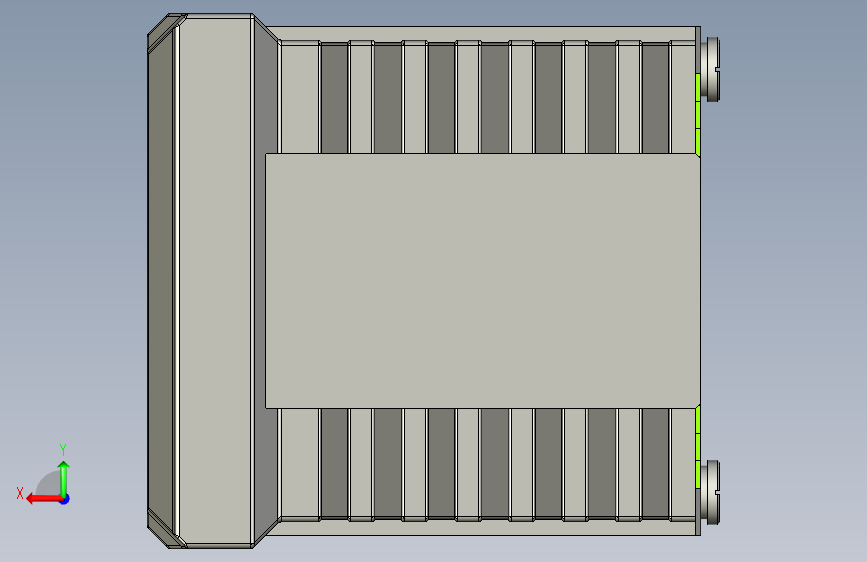
Task: Click the red X axis arrow on triad
Action: tap(43, 499)
